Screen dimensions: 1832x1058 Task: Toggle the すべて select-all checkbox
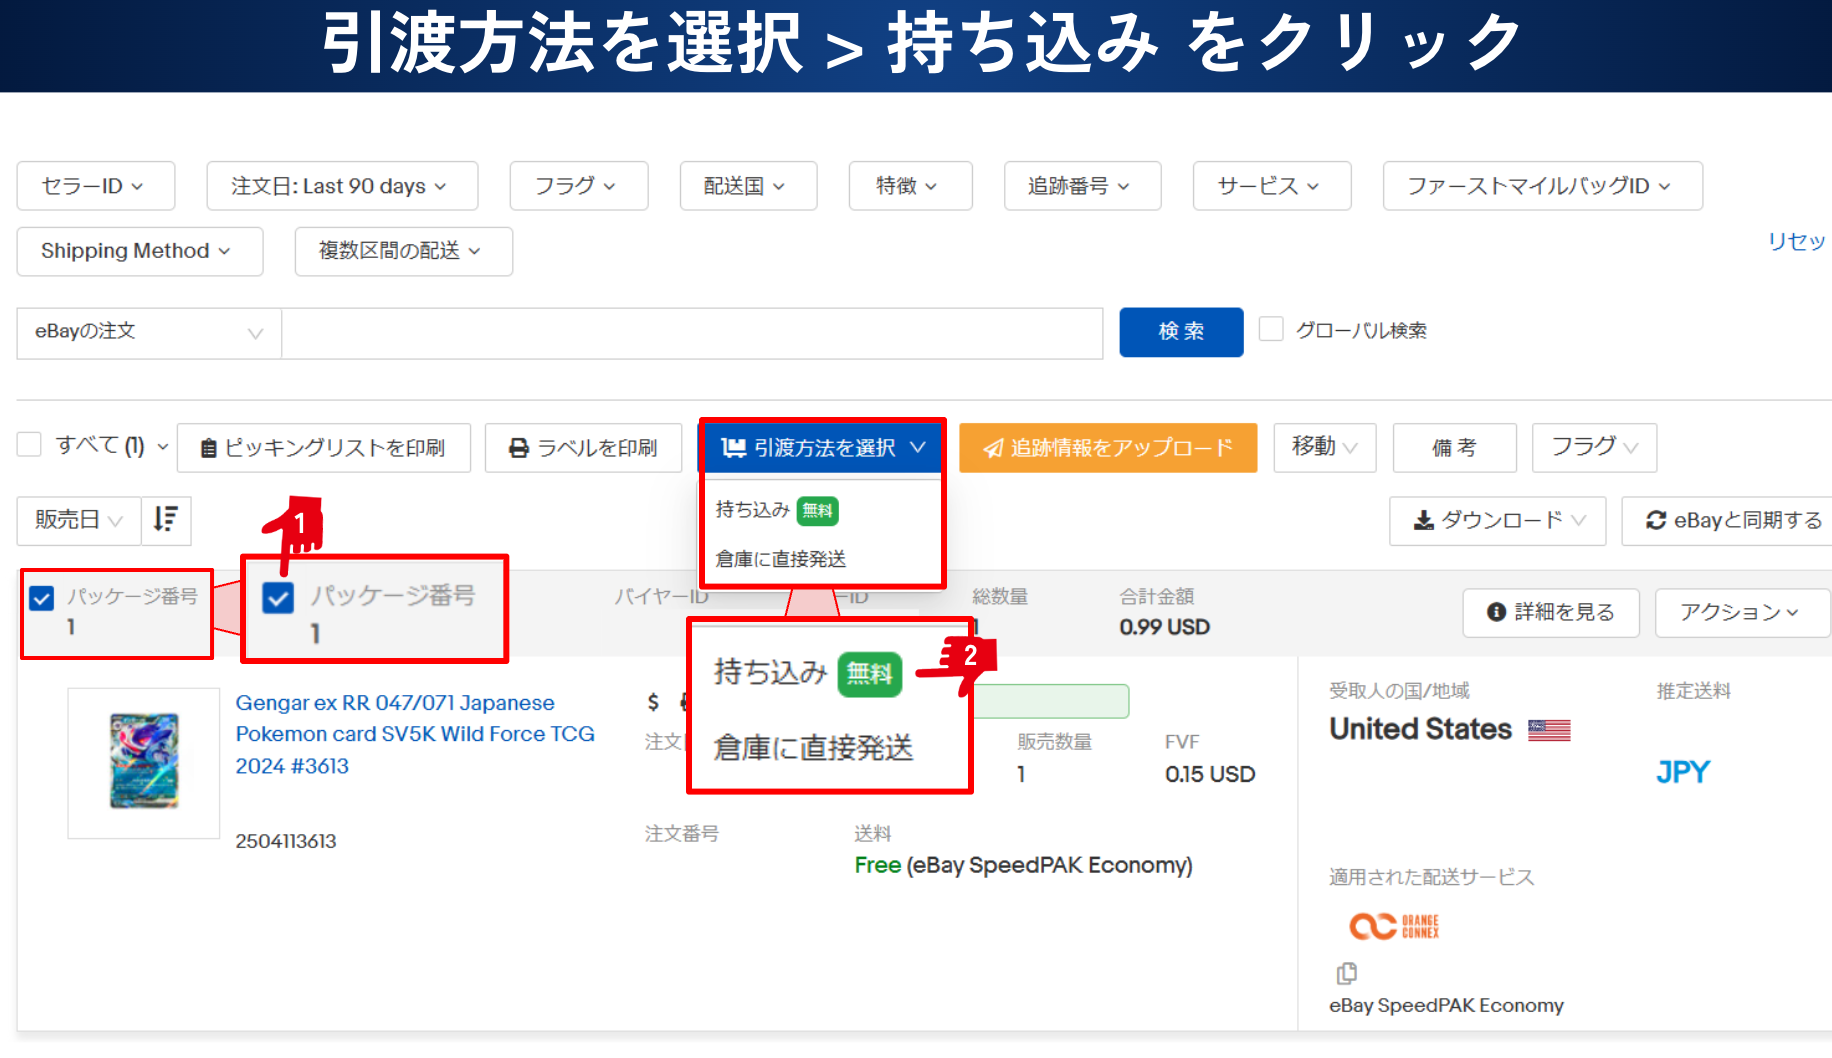click(30, 445)
